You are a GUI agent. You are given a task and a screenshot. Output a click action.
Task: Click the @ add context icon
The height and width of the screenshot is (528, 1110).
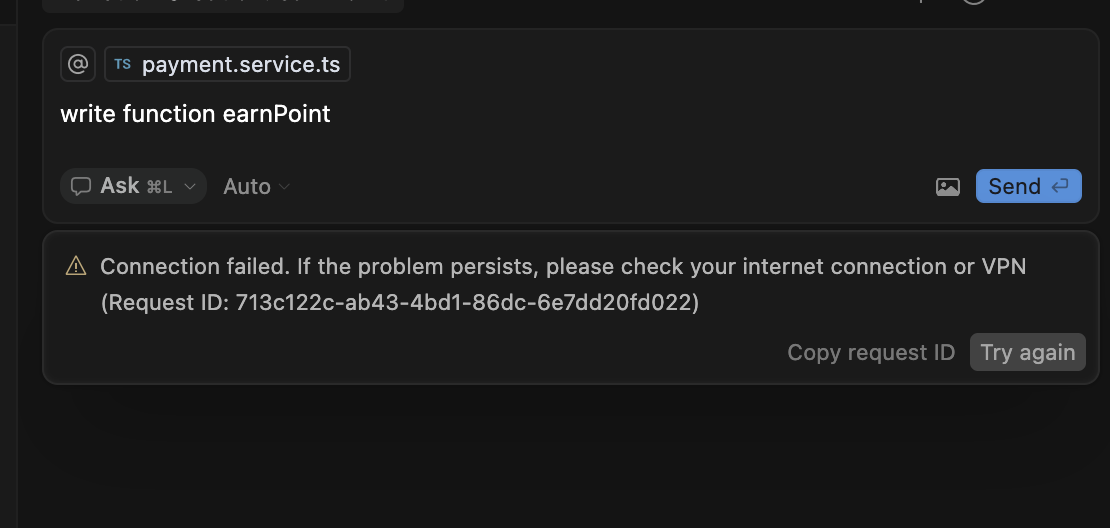pos(78,64)
